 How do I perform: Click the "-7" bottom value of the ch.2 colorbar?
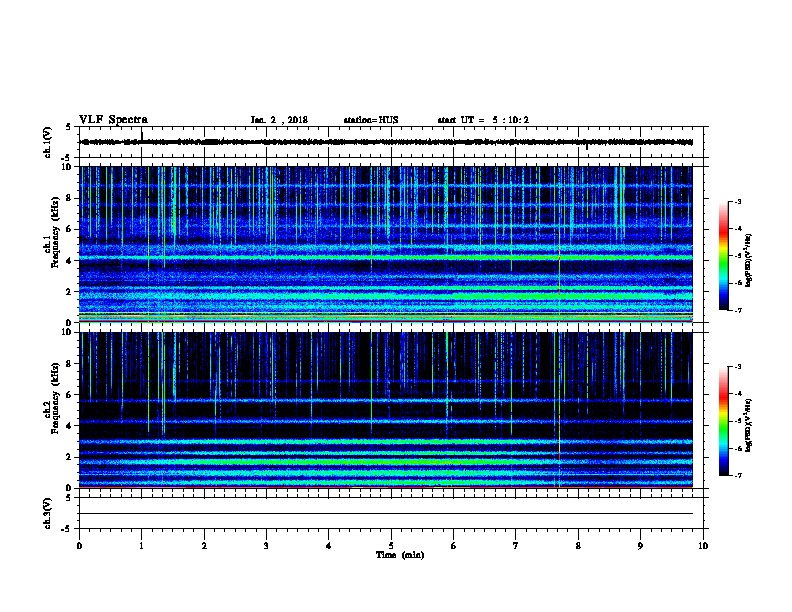(738, 476)
